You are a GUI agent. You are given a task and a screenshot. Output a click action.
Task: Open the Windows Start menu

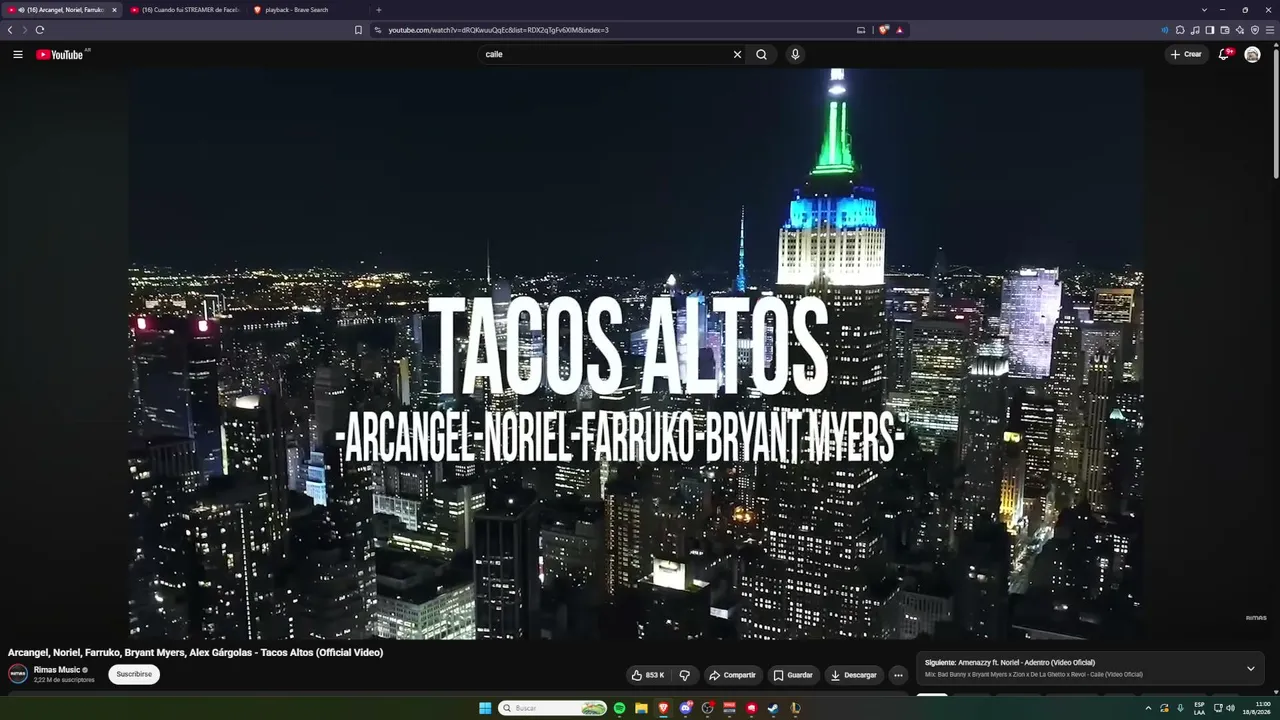click(485, 708)
